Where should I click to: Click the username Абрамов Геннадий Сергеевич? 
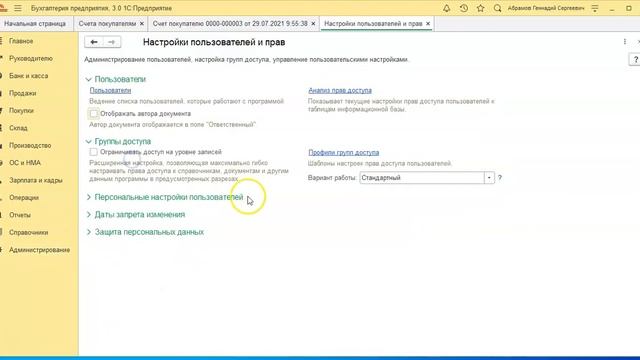pos(546,8)
